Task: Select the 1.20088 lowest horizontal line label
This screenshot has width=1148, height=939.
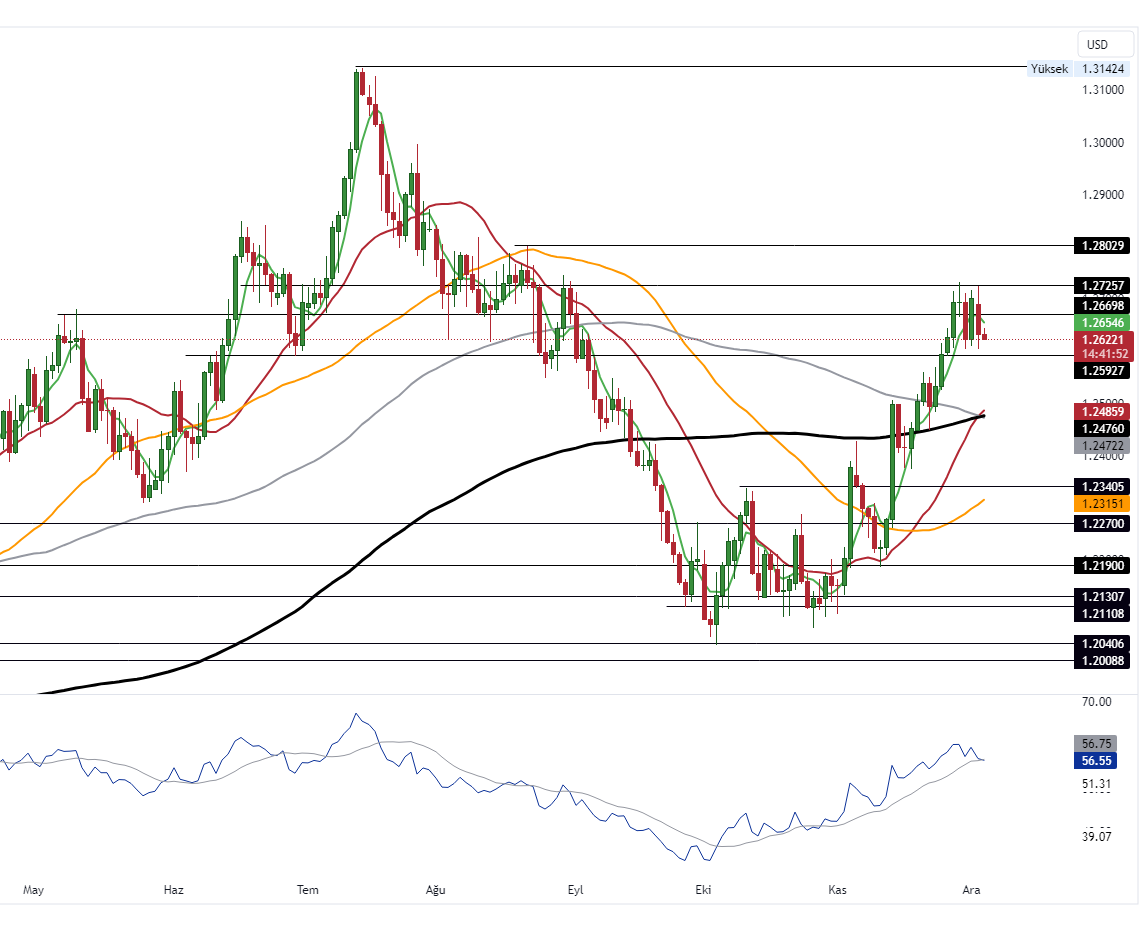Action: coord(1101,660)
